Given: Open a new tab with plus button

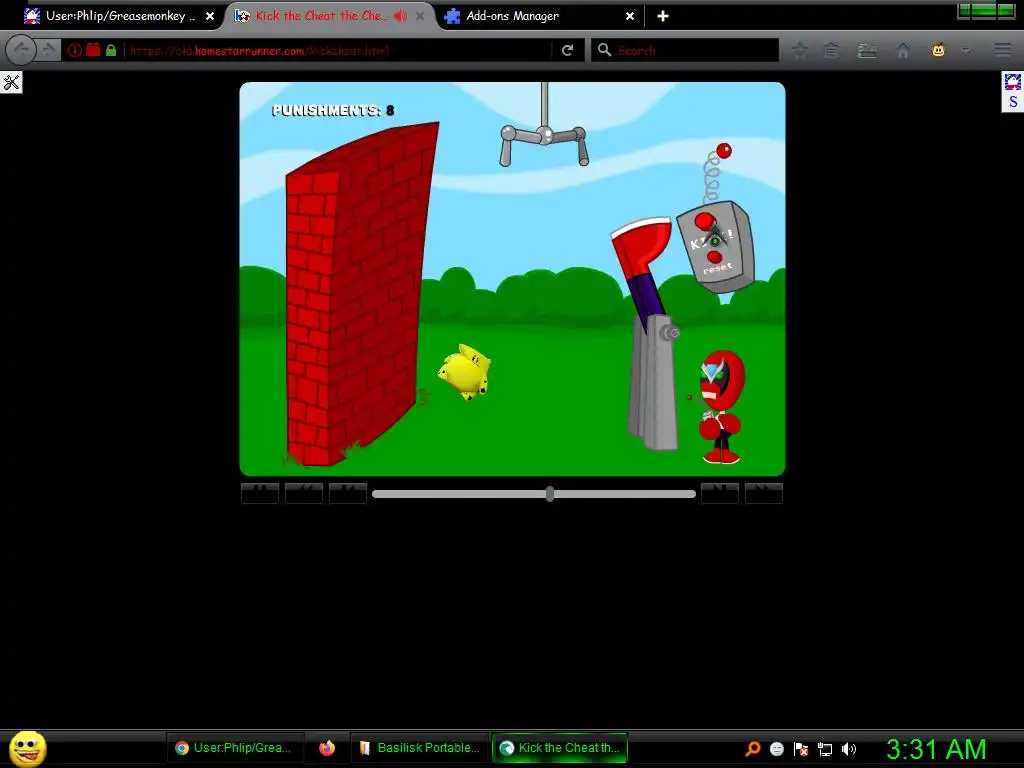Looking at the screenshot, I should [x=663, y=16].
